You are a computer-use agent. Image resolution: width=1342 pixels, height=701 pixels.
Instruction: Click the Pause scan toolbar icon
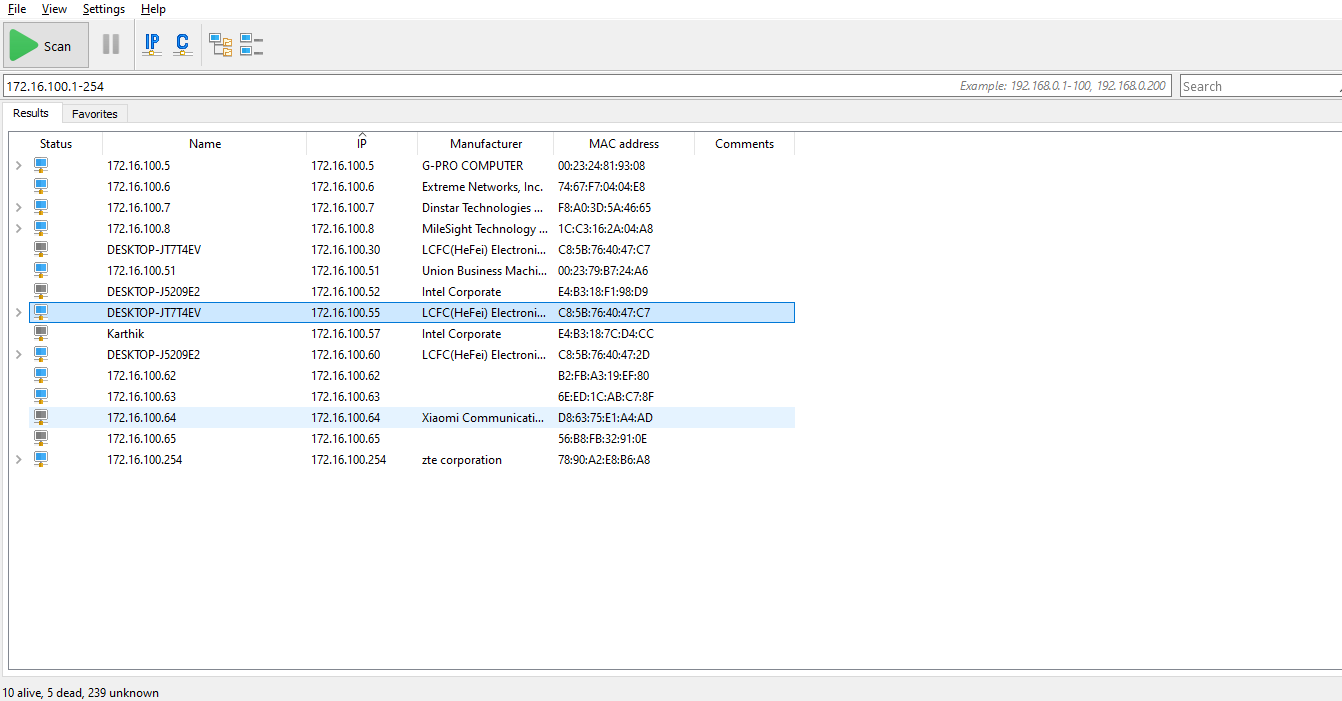(x=111, y=45)
